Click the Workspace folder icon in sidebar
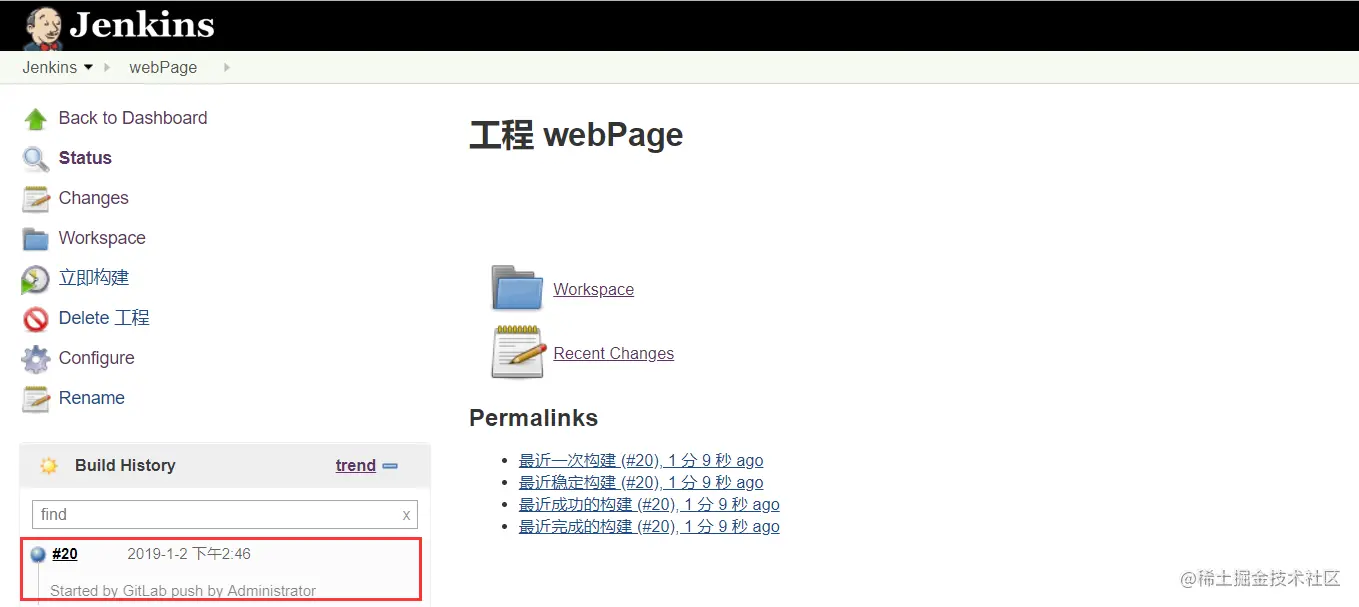The image size is (1359, 607). (x=36, y=239)
